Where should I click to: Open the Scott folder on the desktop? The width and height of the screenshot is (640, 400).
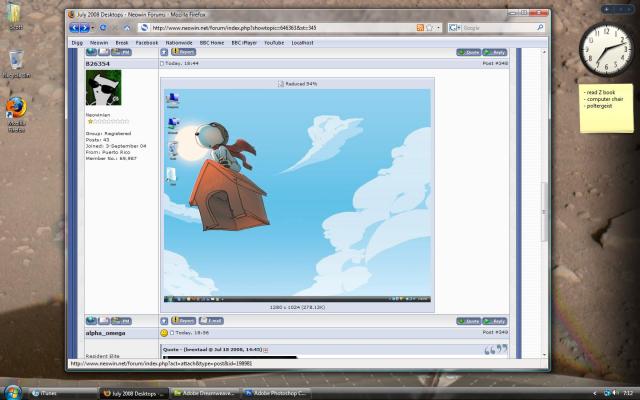point(16,16)
